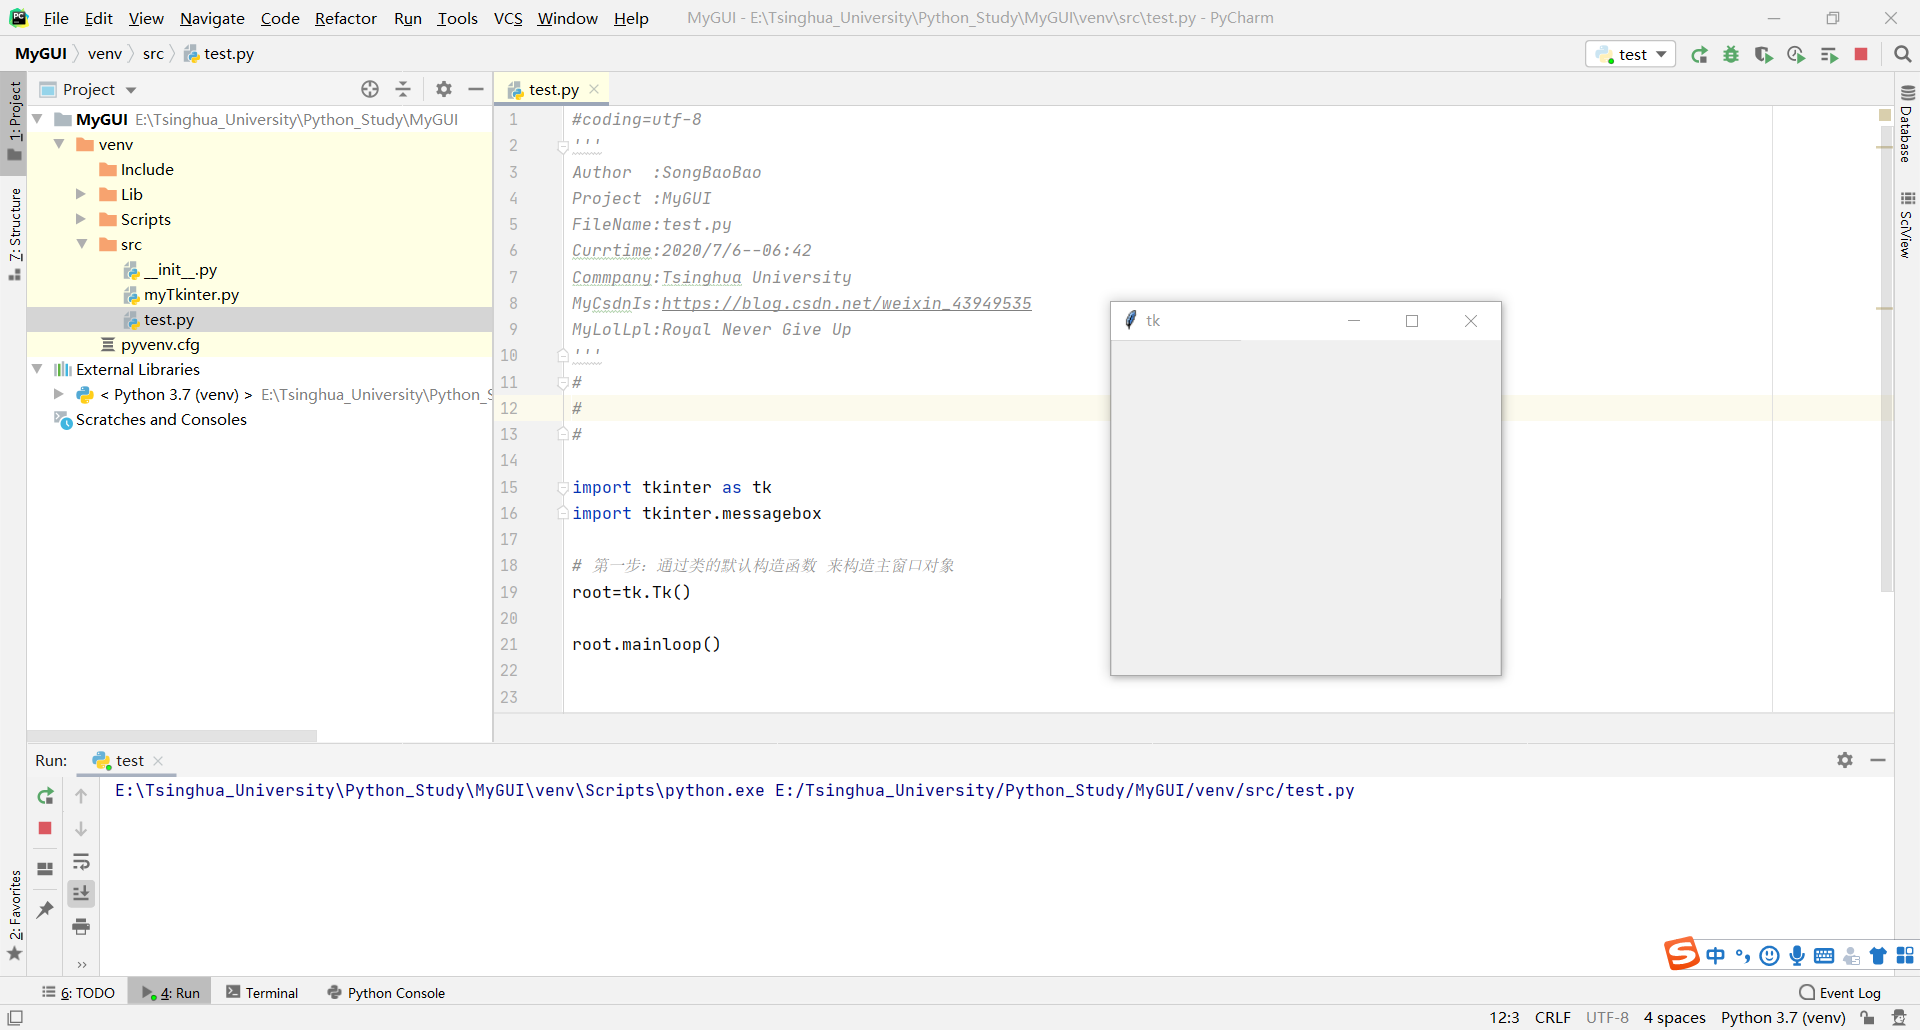Run test with coverage using the shield icon
Screen dimensions: 1920x1030
pos(1763,55)
